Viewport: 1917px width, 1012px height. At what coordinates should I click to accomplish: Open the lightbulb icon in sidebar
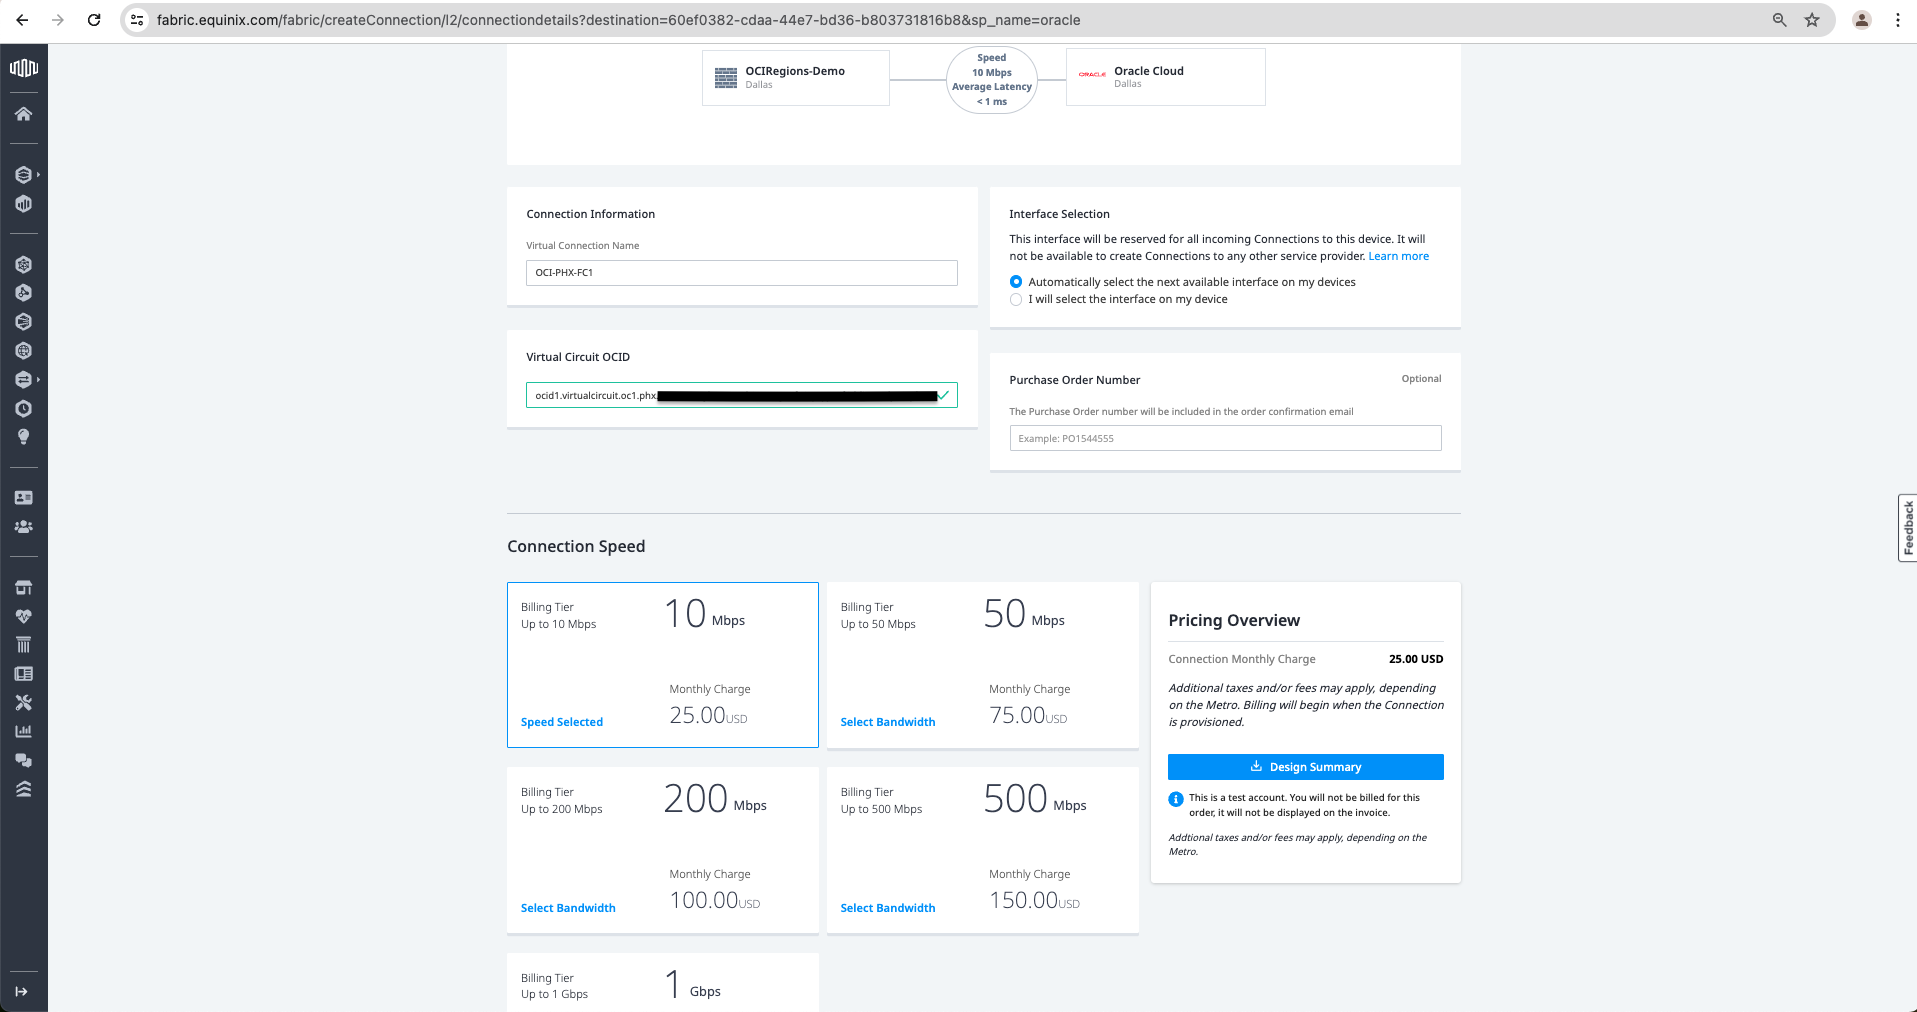23,437
